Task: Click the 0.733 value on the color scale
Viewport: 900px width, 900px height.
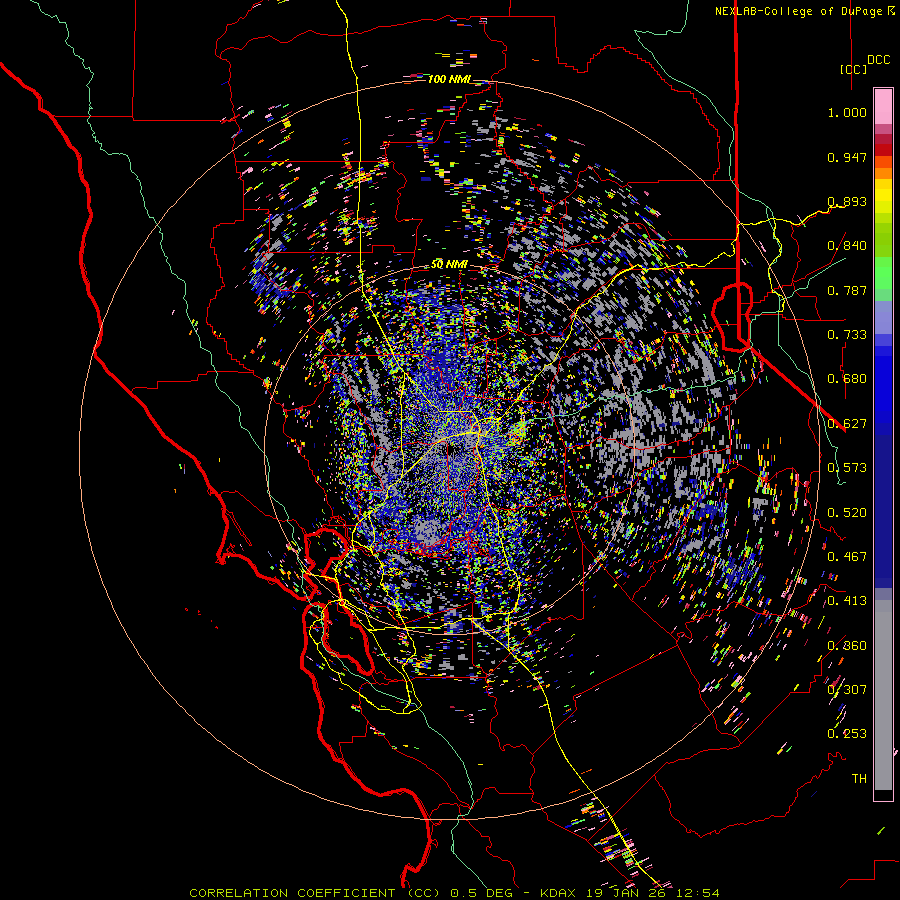Action: 847,335
